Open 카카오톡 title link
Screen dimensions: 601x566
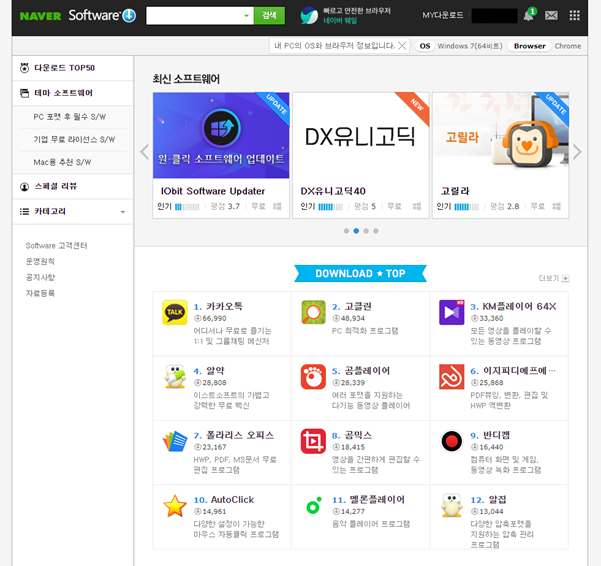(x=224, y=306)
